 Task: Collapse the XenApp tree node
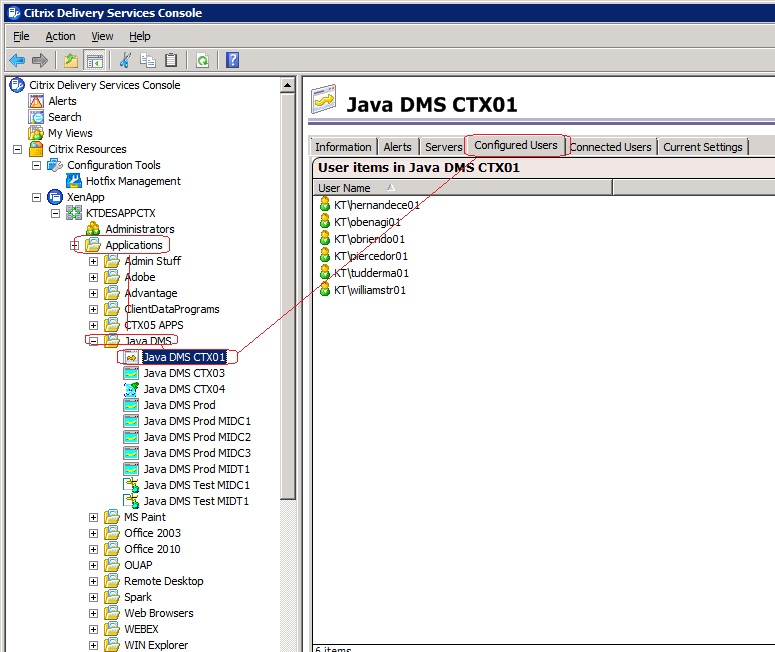click(37, 197)
